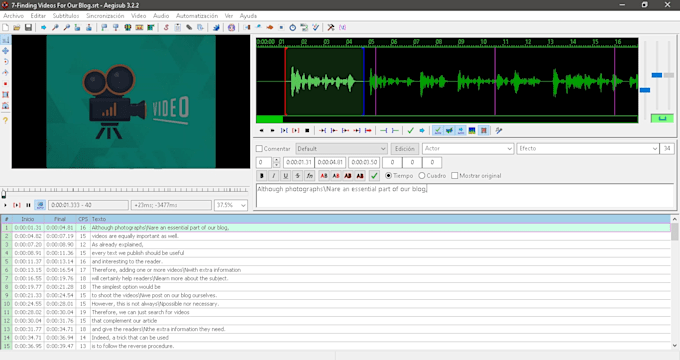Viewport: 680px width, 360px height.
Task: Select the clip rectangle video tool
Action: click(x=6, y=95)
